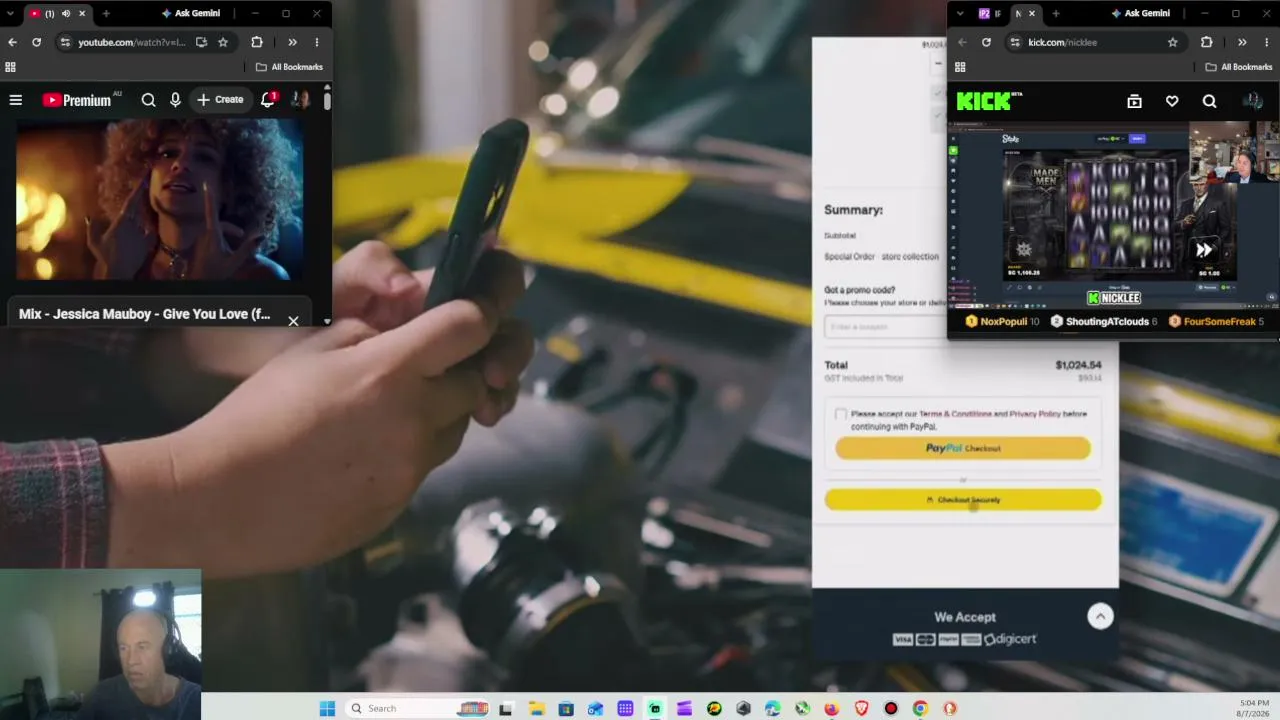
Task: Open Google Chrome from the taskbar
Action: coord(920,709)
